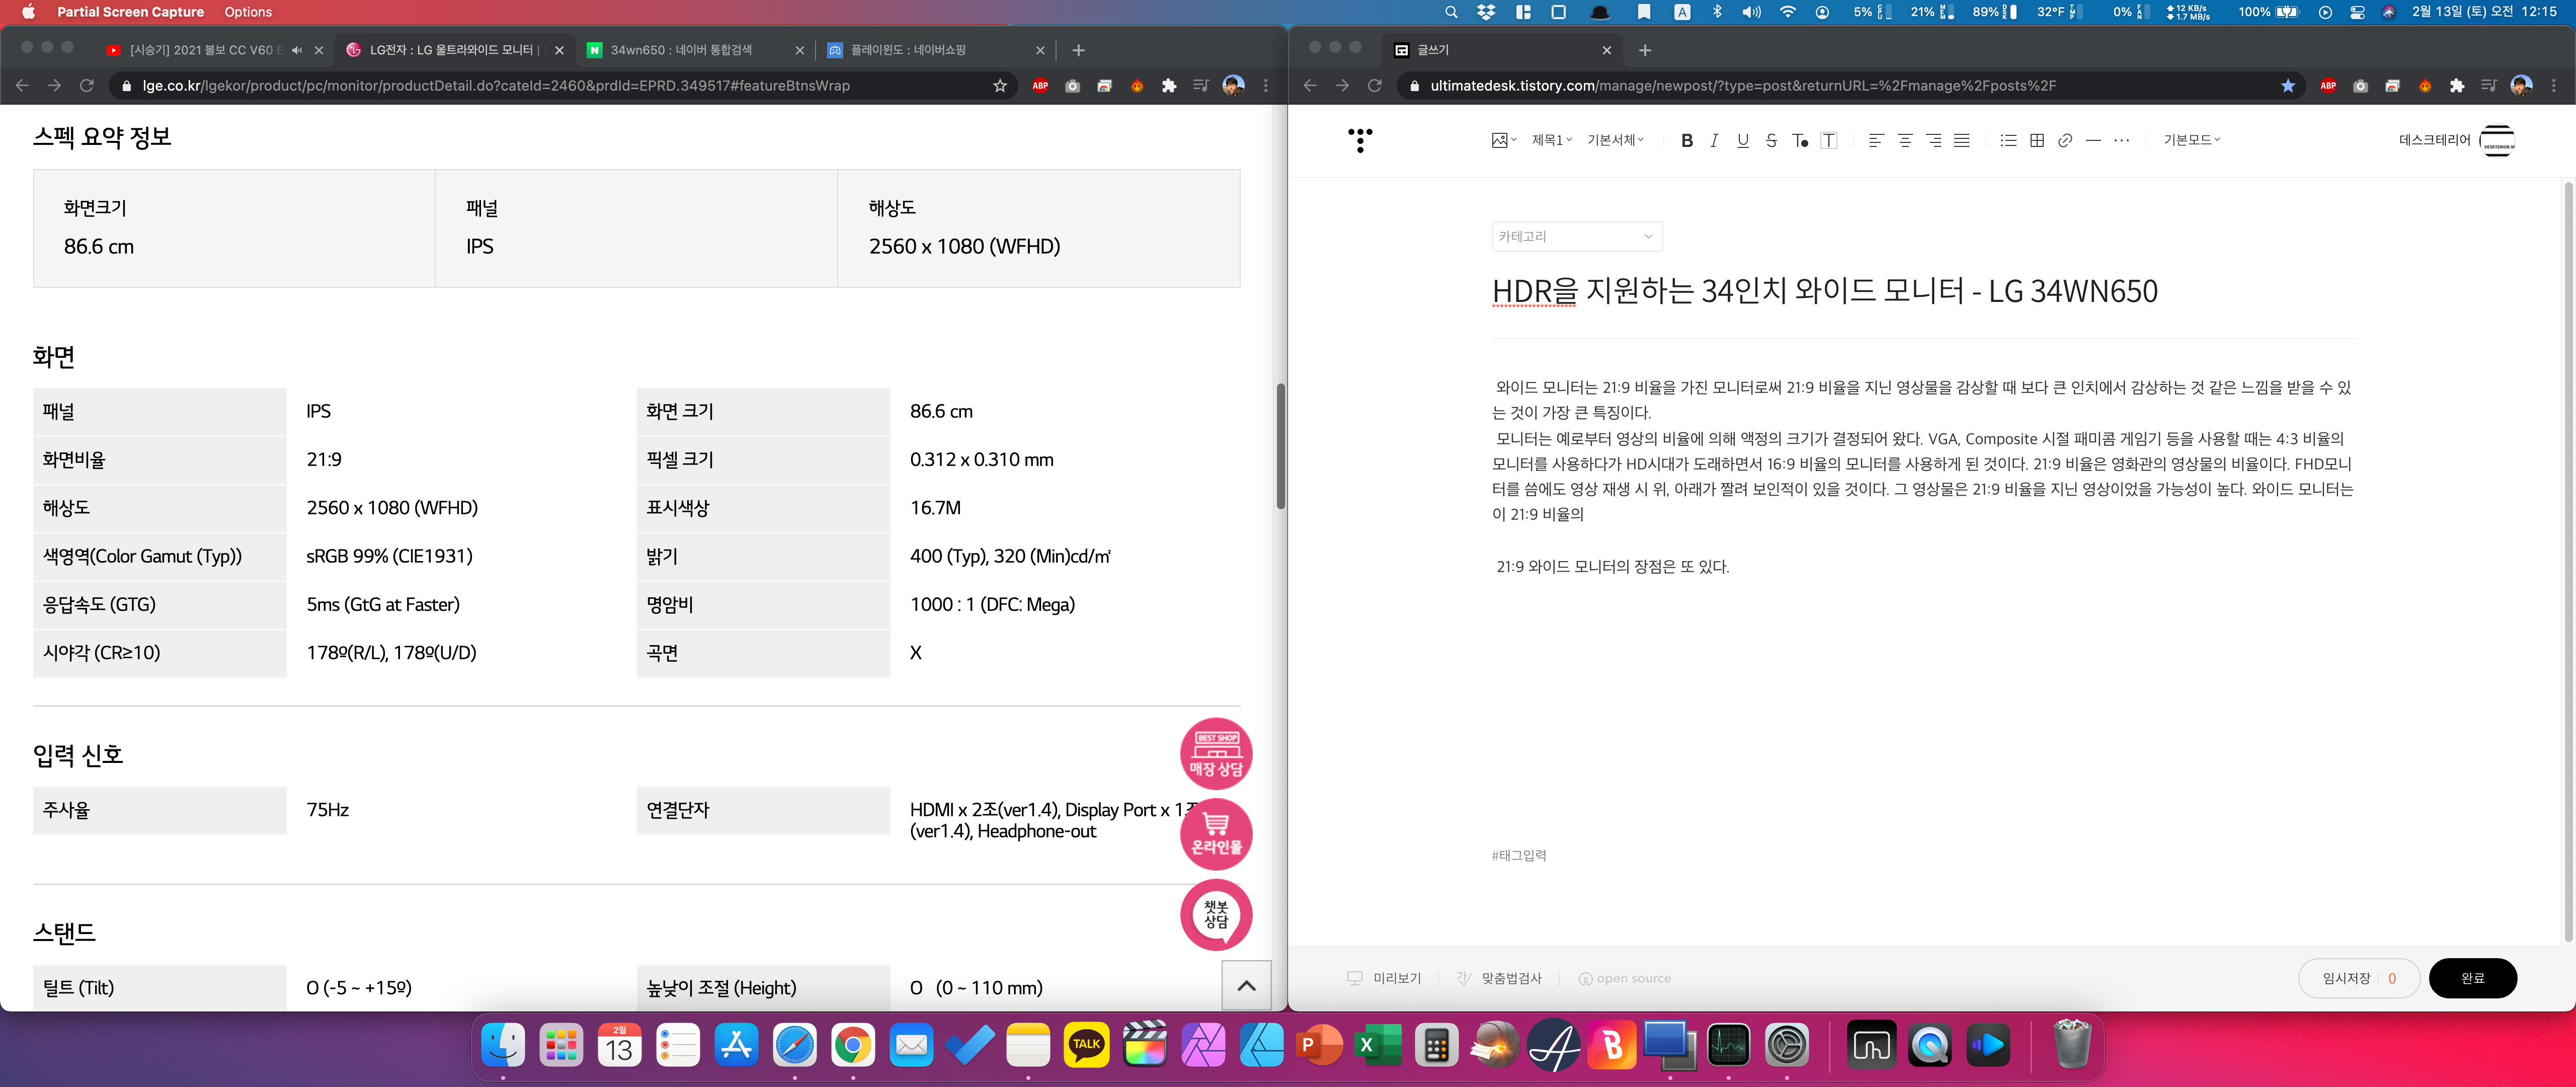Center align the paragraph text
This screenshot has width=2576, height=1087.
coord(1904,141)
